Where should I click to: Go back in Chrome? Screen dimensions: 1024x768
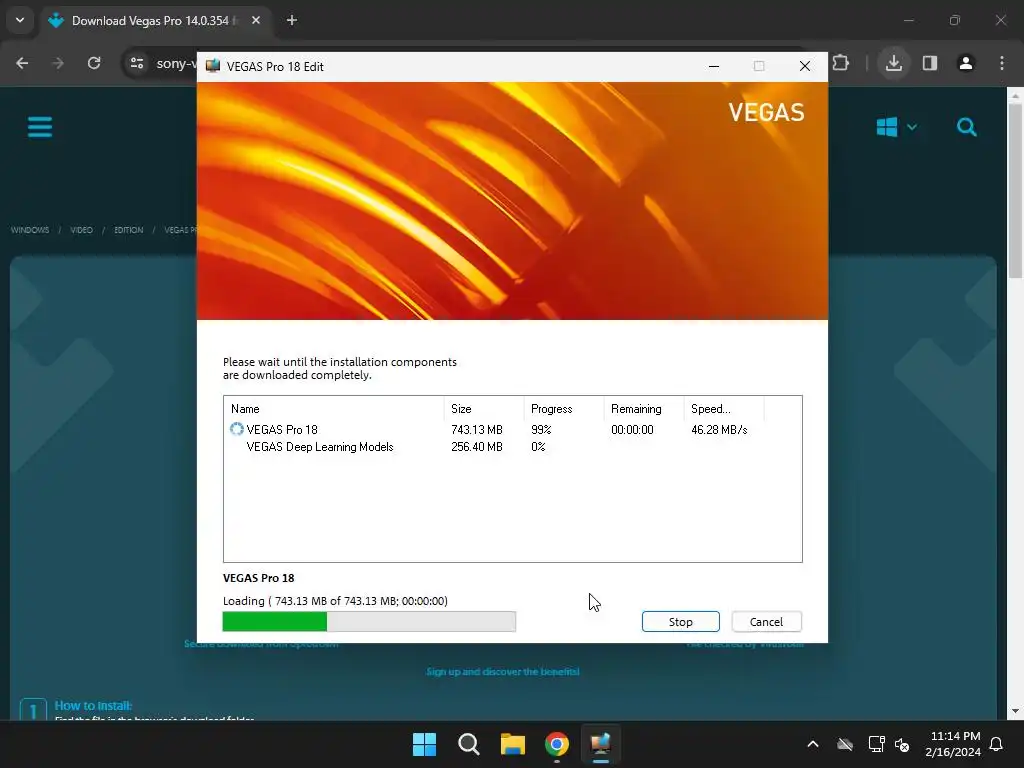[22, 63]
